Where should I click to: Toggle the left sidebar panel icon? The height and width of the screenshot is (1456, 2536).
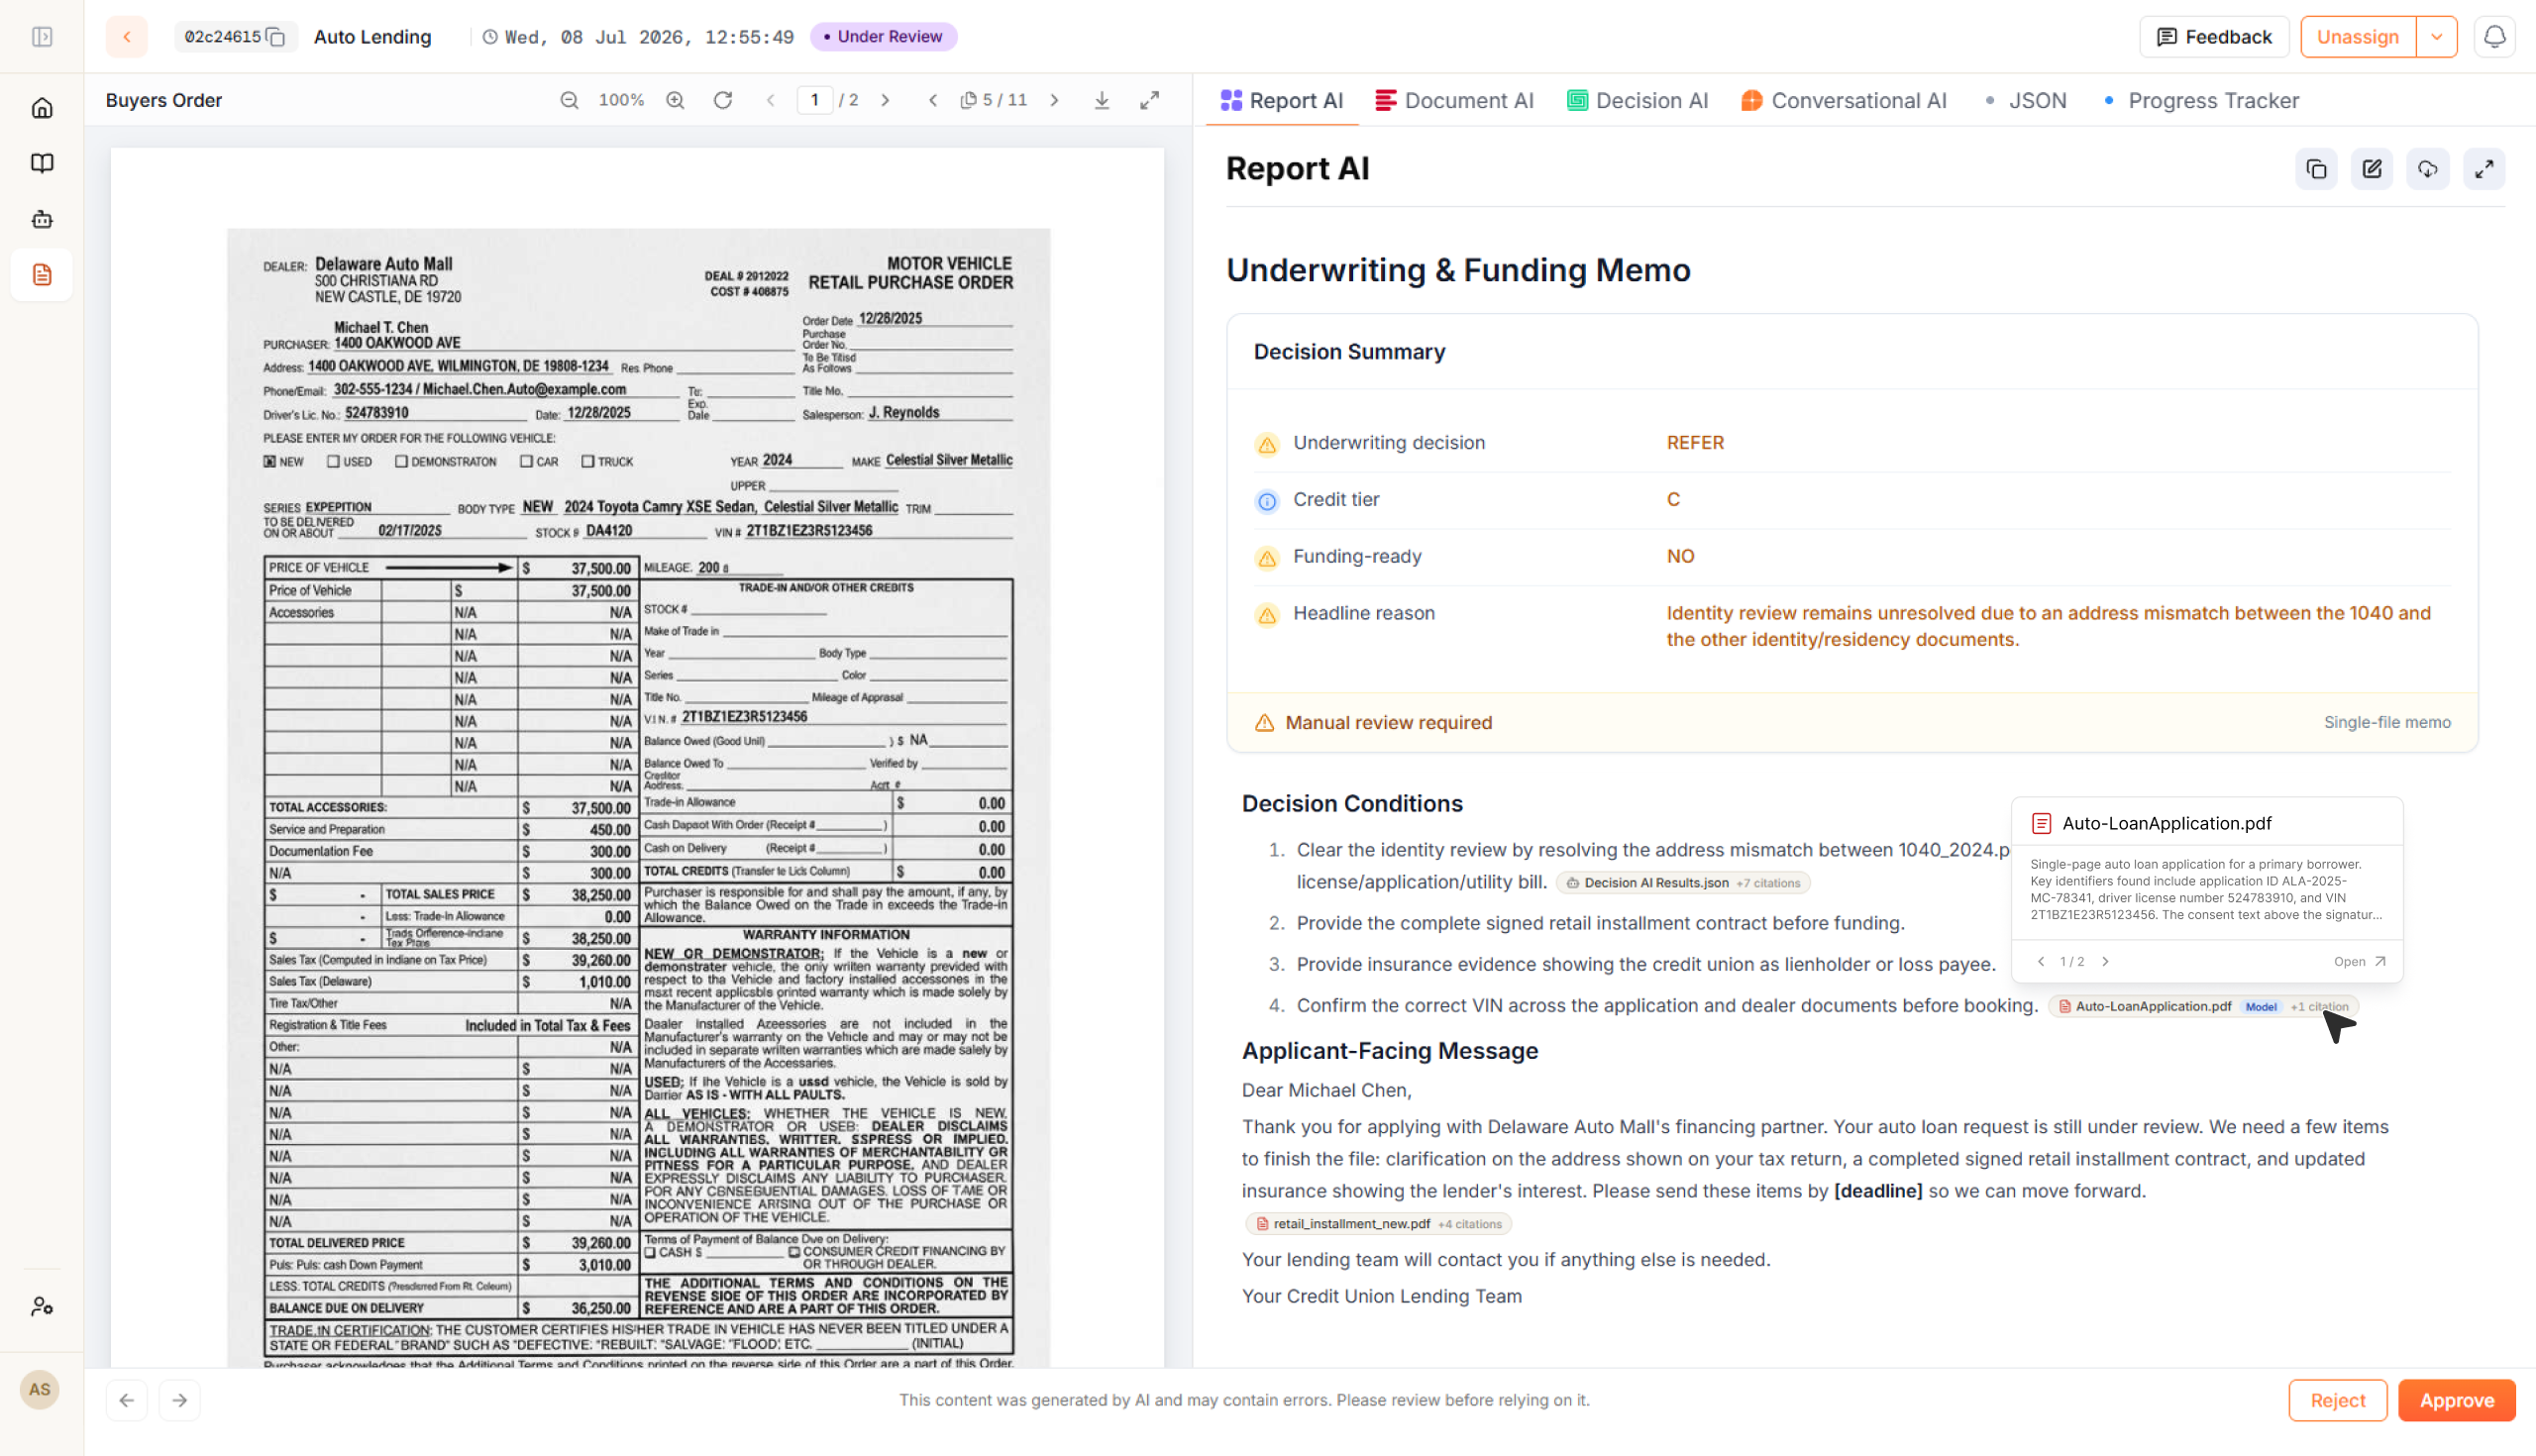click(42, 37)
